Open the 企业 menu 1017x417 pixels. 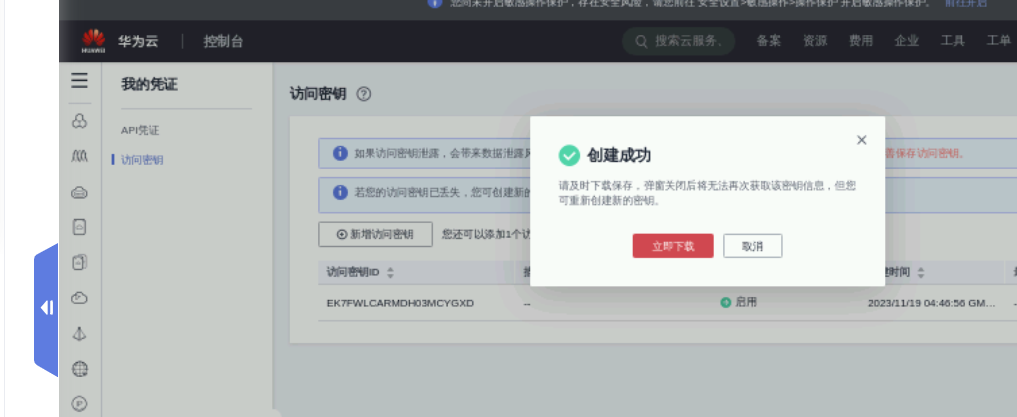(x=906, y=41)
